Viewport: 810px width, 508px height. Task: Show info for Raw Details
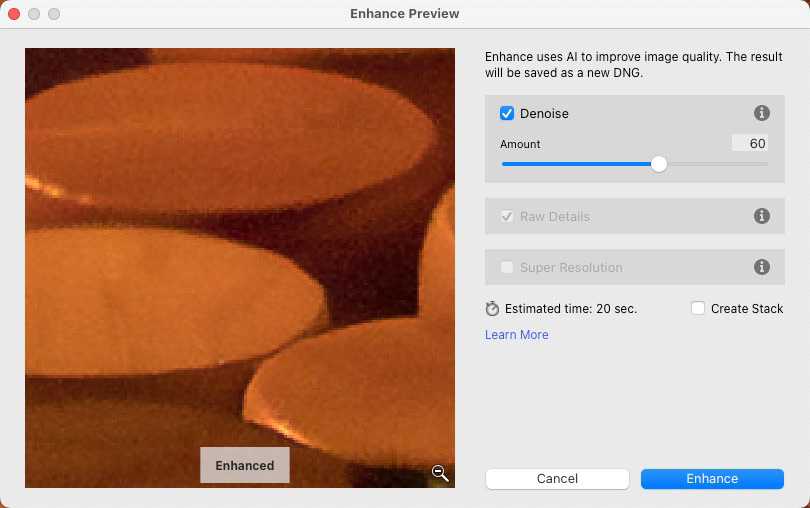pyautogui.click(x=761, y=216)
